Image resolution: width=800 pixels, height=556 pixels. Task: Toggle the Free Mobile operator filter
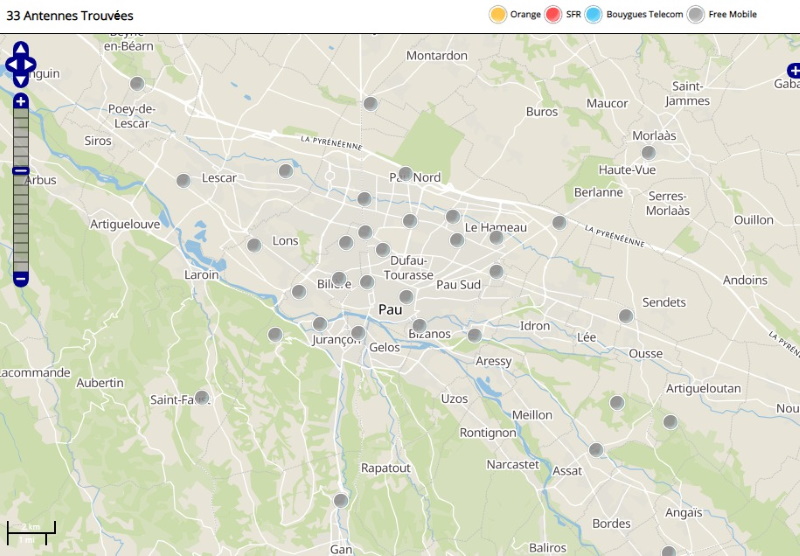coord(696,14)
